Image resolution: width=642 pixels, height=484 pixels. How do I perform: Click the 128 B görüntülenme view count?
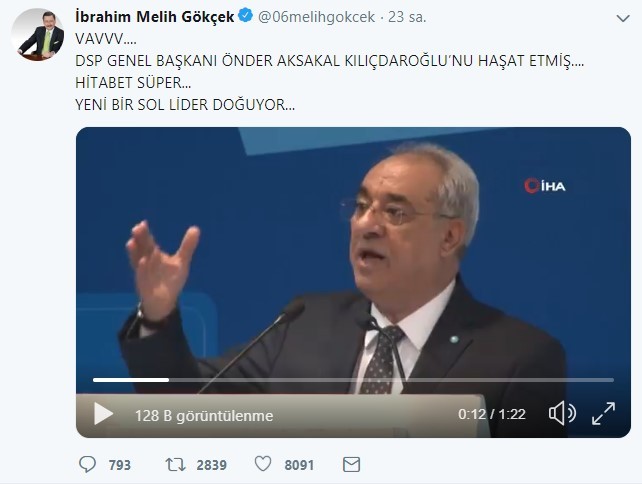coord(204,416)
